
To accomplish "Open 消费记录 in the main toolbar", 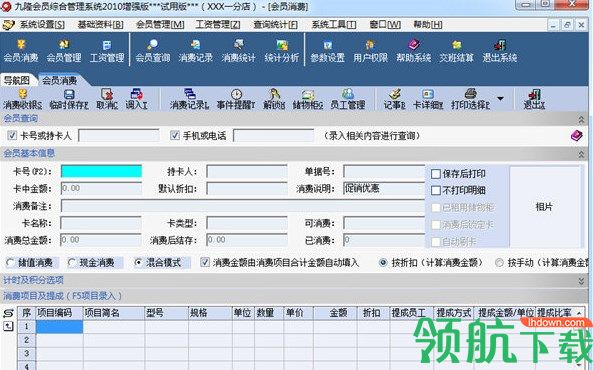I will pos(196,51).
